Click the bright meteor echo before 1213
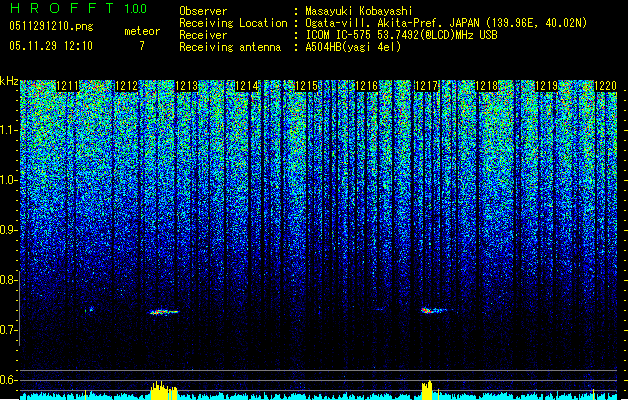This screenshot has height=400, width=629. tap(164, 312)
